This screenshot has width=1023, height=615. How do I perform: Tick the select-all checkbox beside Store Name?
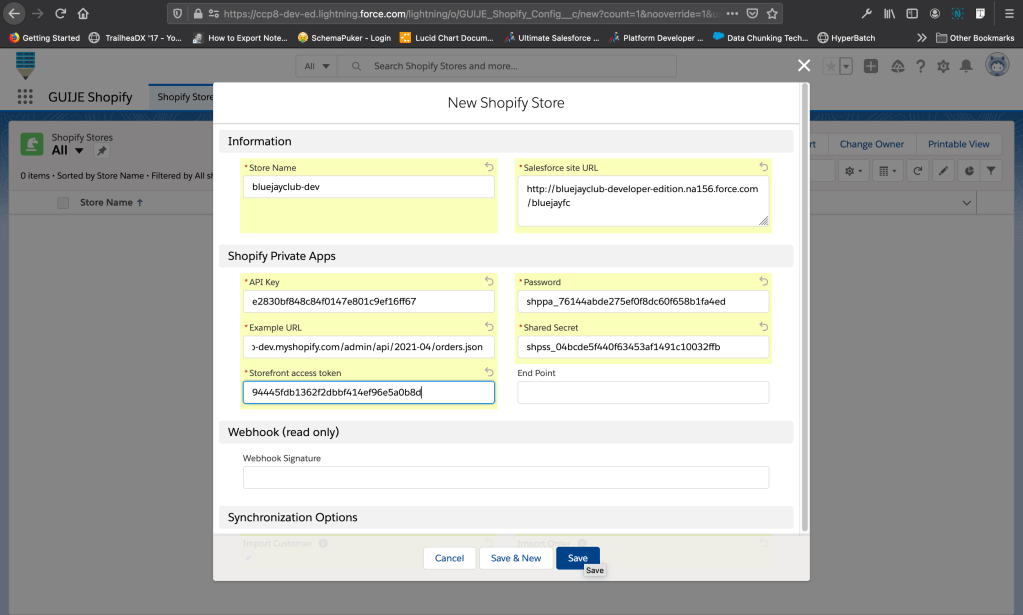(64, 203)
